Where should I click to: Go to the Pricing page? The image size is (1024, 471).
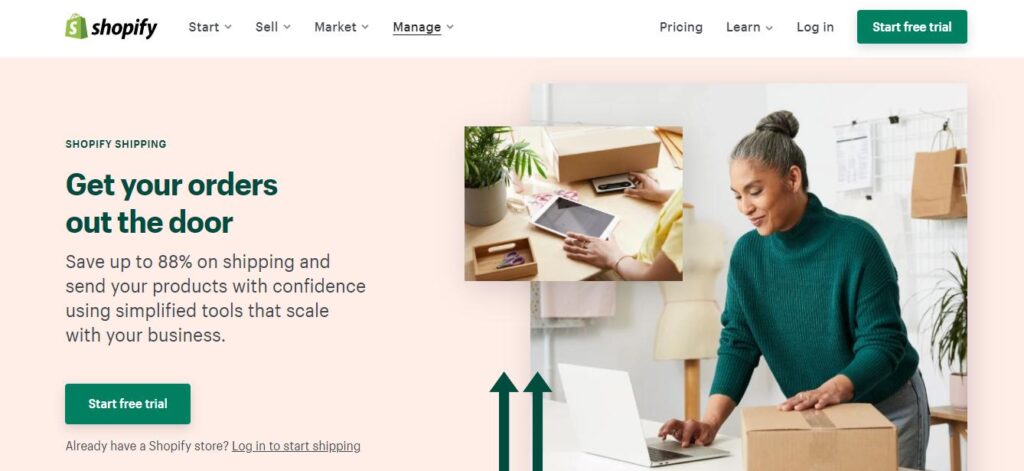[681, 27]
